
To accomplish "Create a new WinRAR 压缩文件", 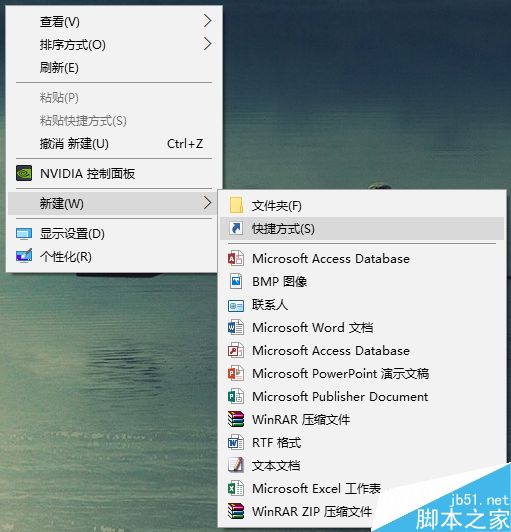I will (362, 419).
